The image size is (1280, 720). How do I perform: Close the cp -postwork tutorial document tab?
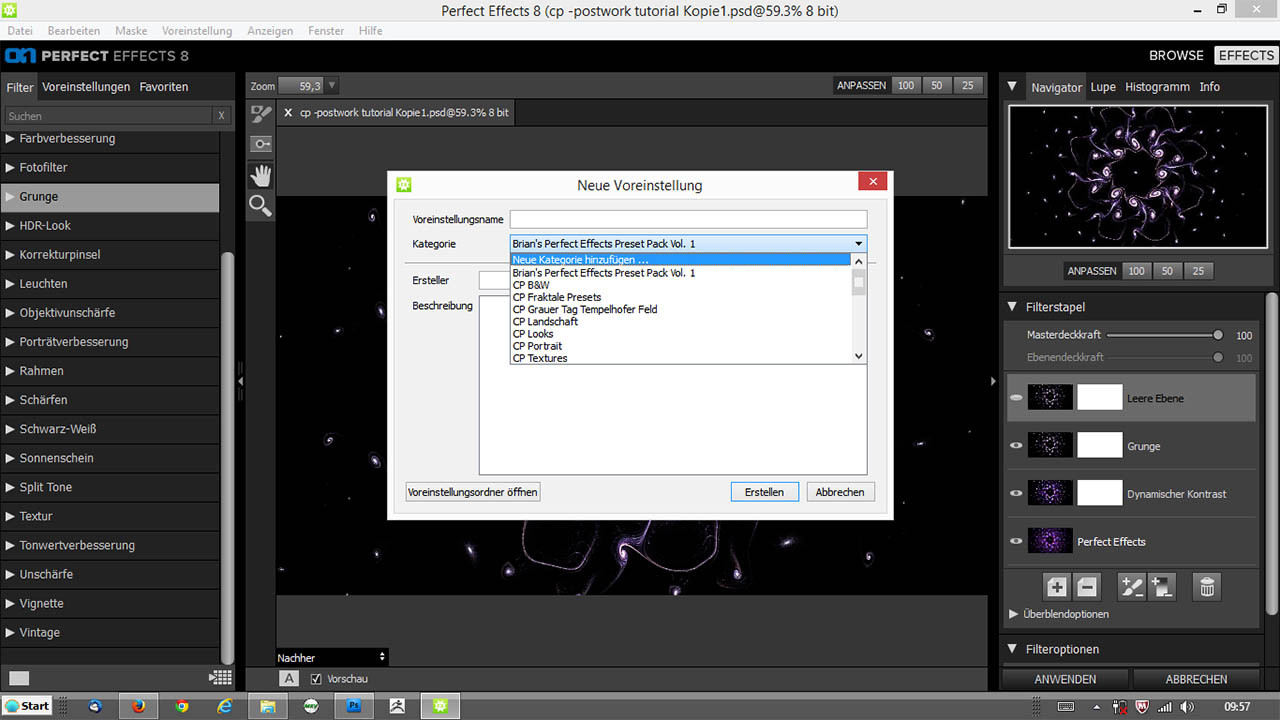pyautogui.click(x=289, y=113)
